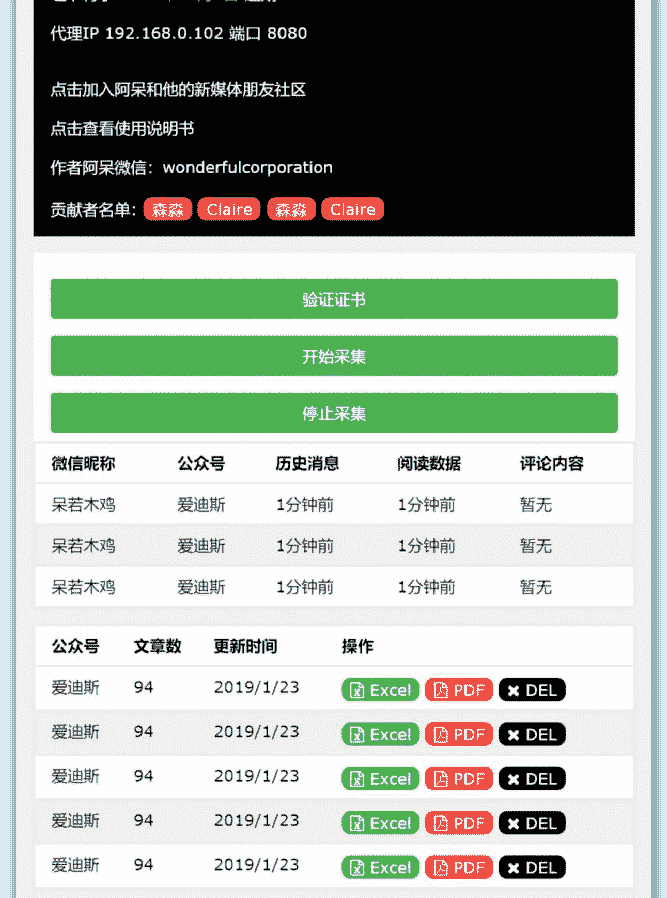Viewport: 667px width, 898px height.
Task: Download PDF for third 爱迪斯 row
Action: [x=459, y=779]
